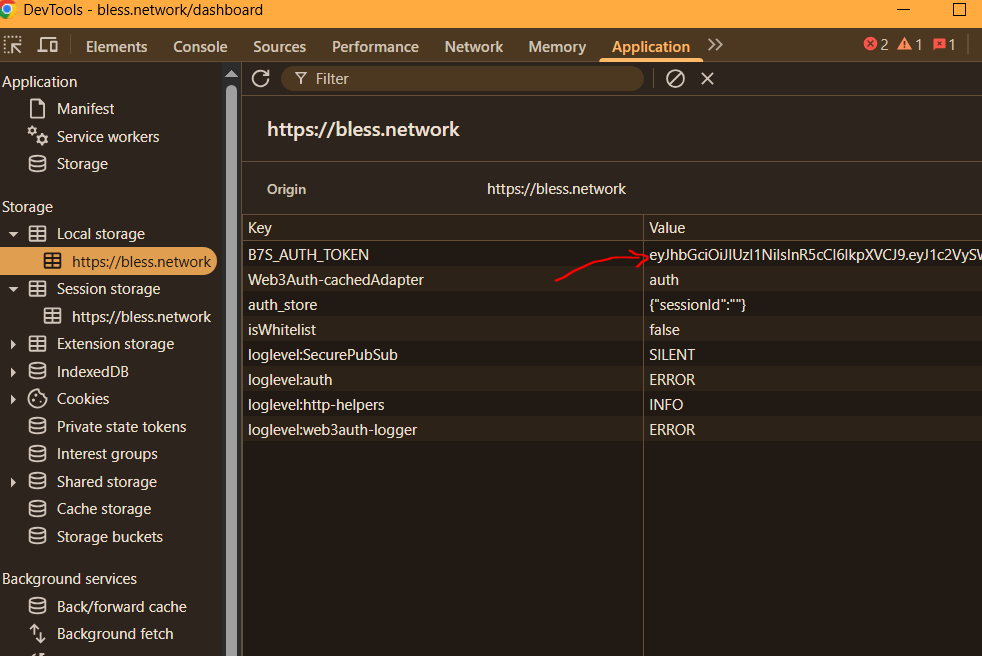Open the Memory tab

(x=557, y=46)
